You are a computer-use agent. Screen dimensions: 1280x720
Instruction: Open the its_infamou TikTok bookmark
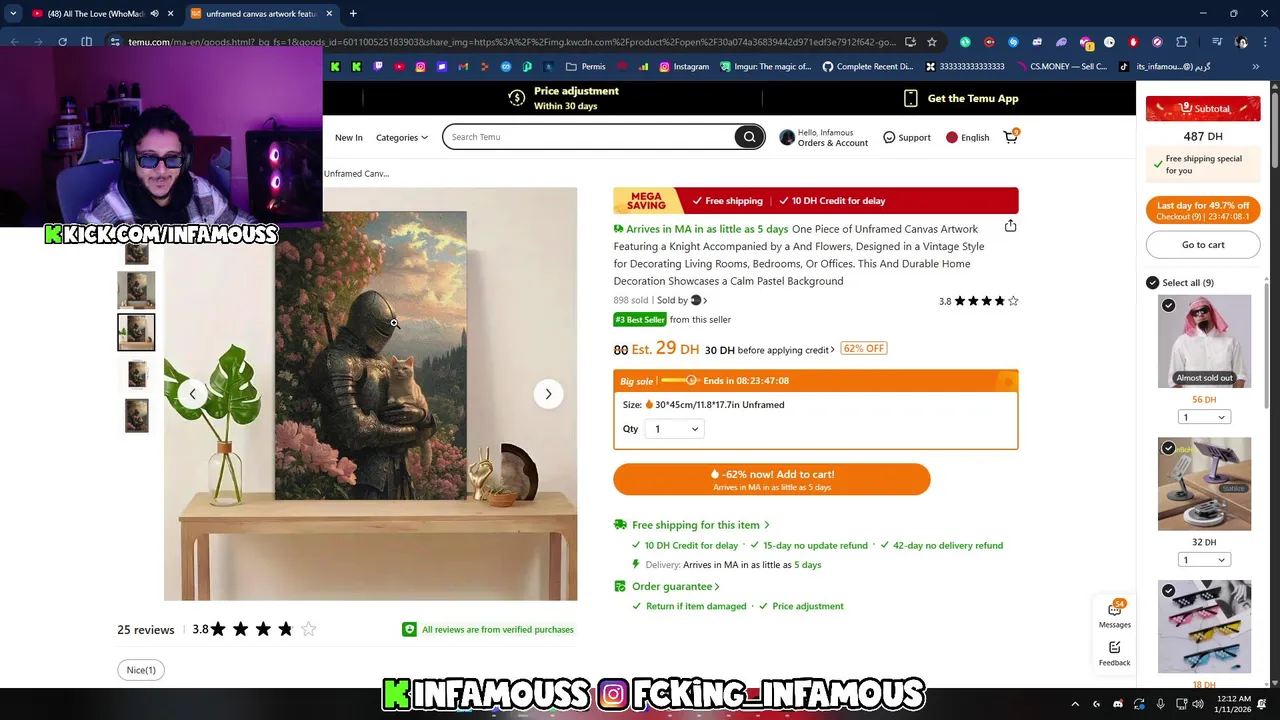(x=1166, y=67)
